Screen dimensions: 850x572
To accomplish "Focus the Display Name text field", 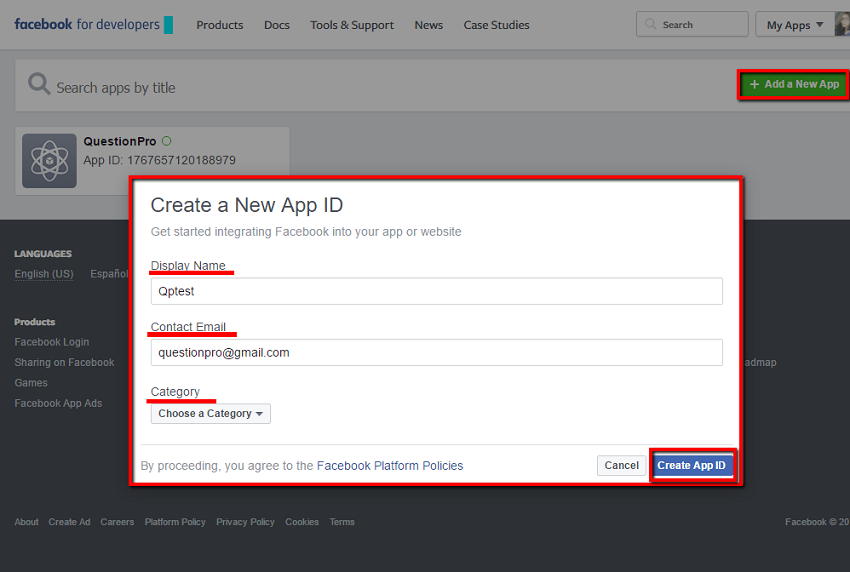I will (x=436, y=291).
